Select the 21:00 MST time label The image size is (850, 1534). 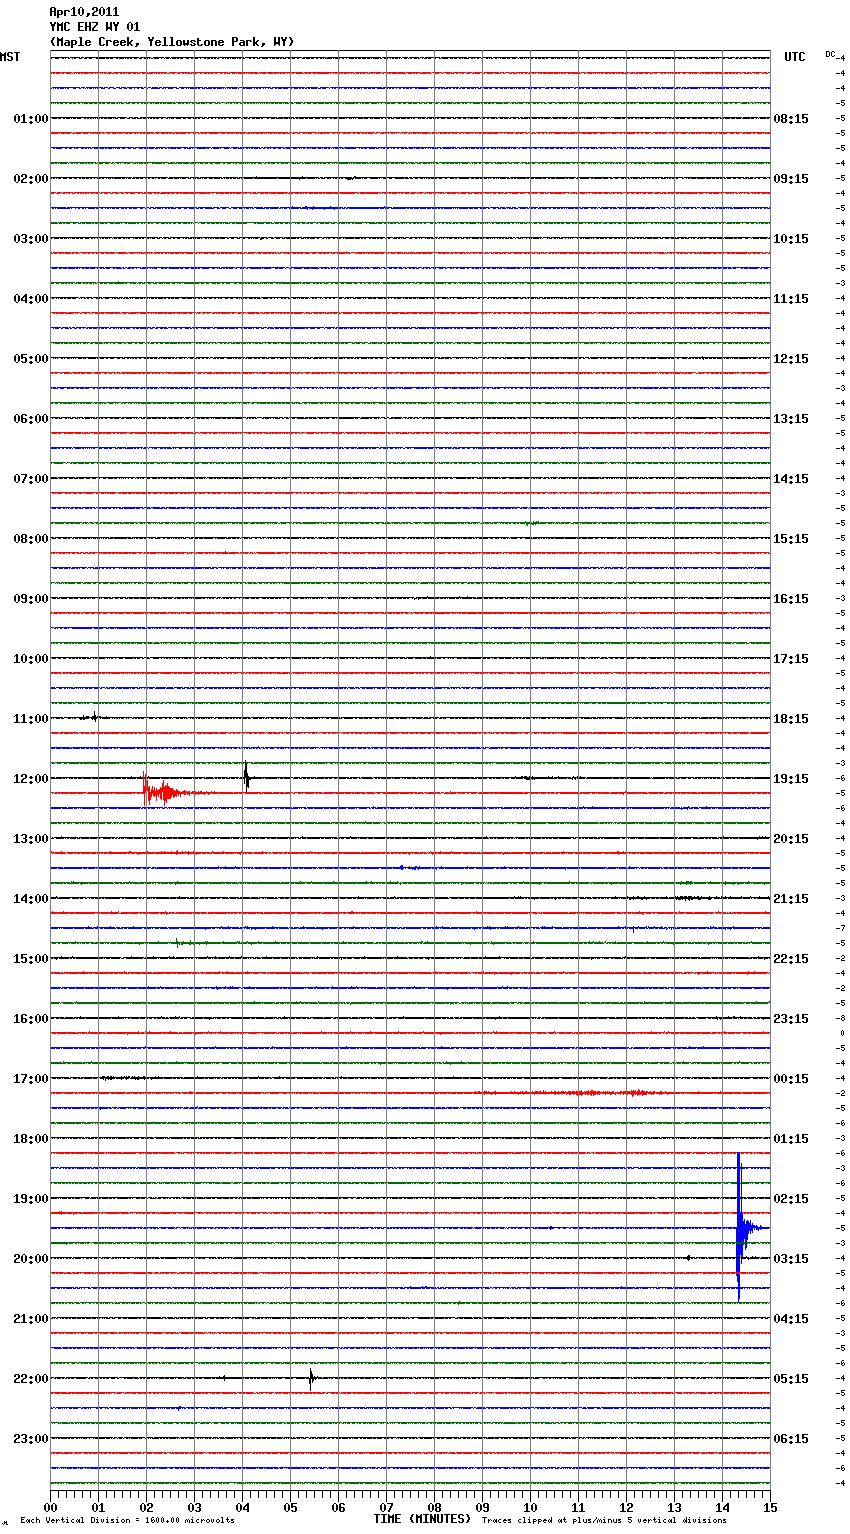(30, 1319)
